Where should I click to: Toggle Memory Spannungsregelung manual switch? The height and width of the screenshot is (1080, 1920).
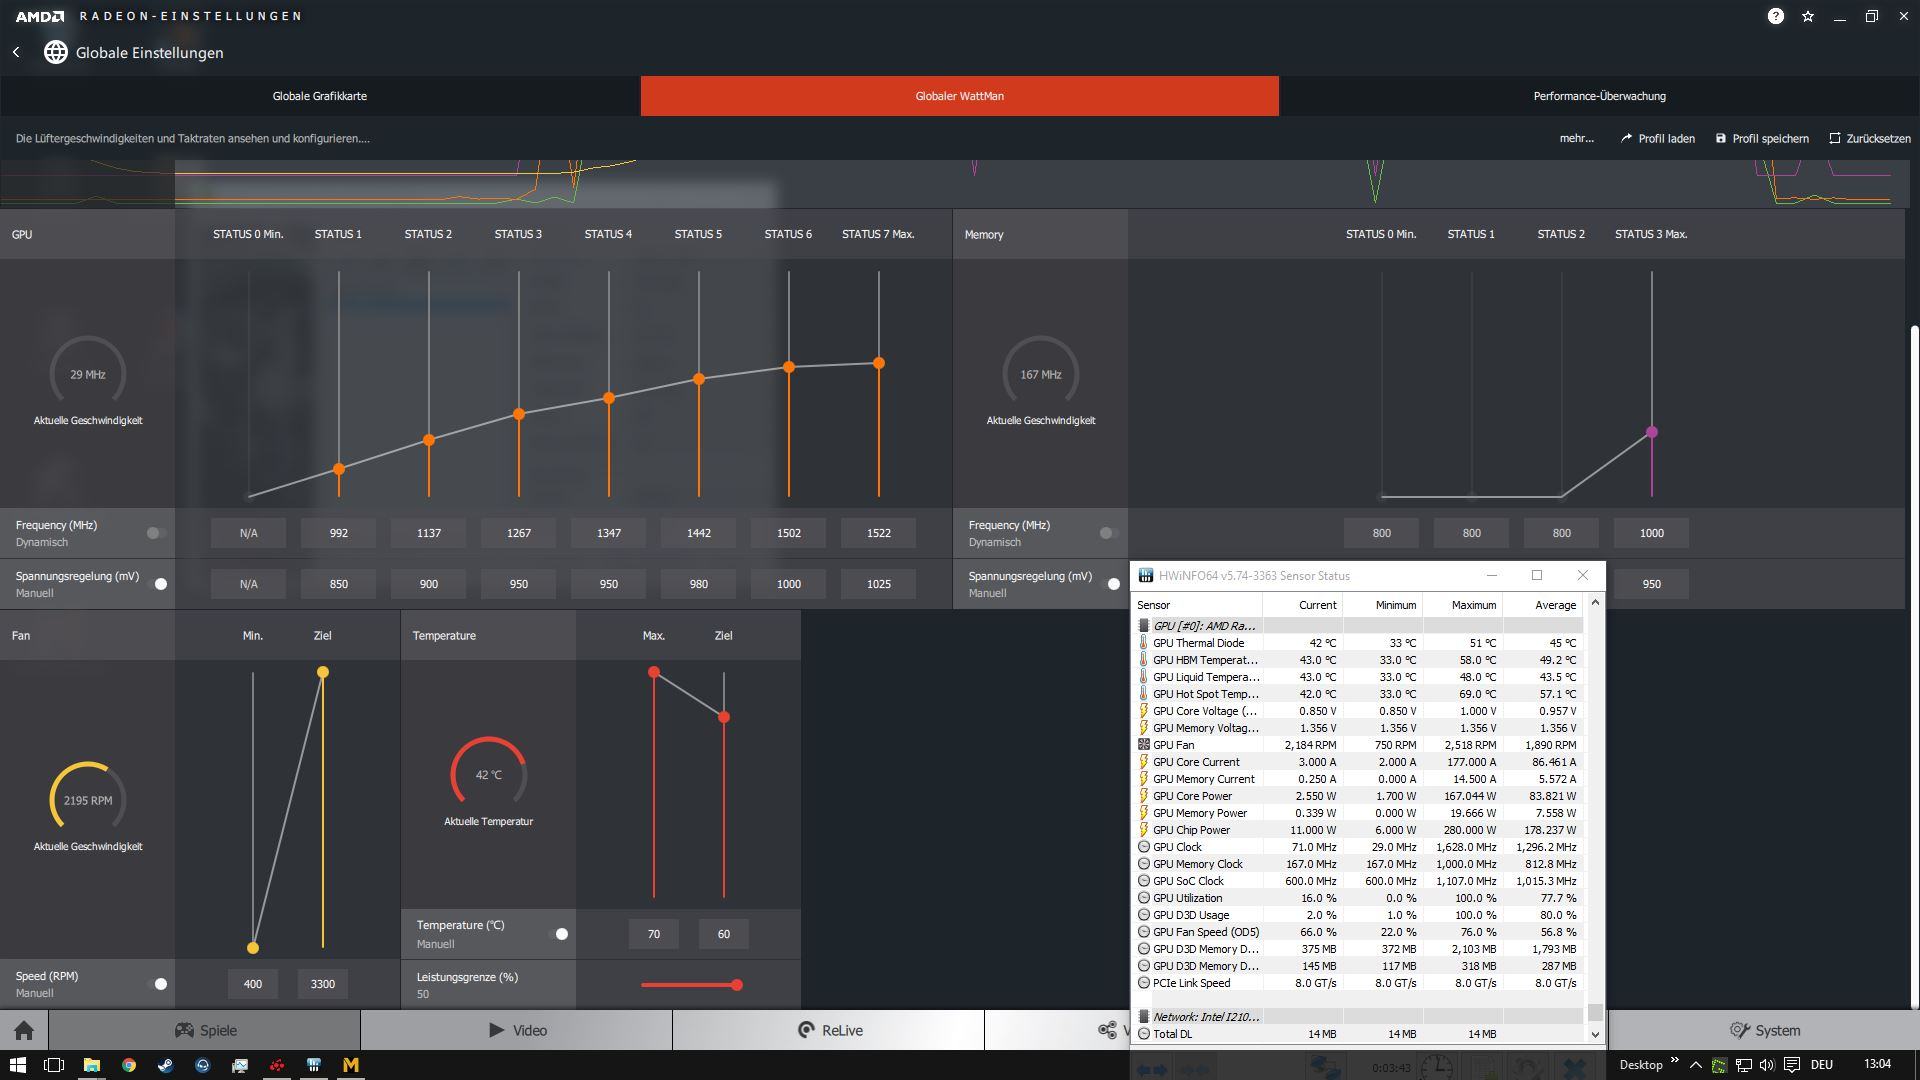[1110, 584]
